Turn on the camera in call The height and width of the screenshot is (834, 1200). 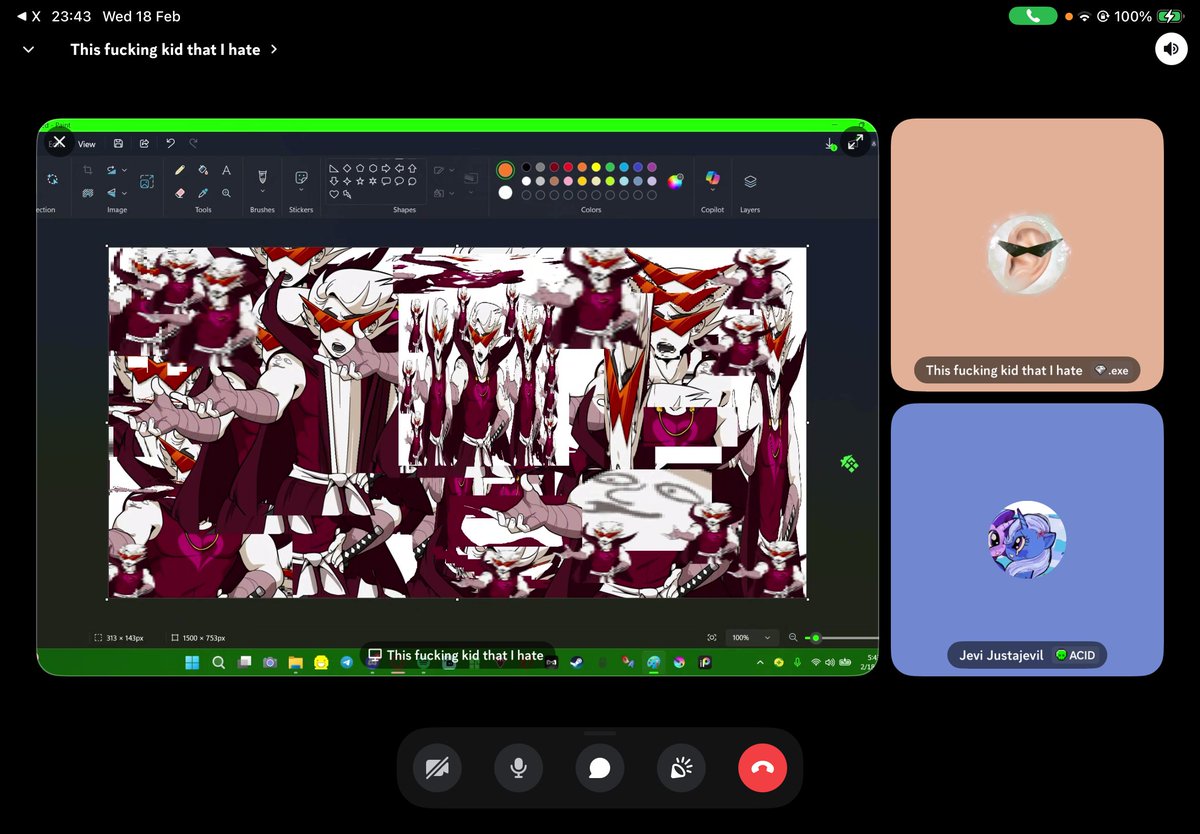[x=437, y=767]
